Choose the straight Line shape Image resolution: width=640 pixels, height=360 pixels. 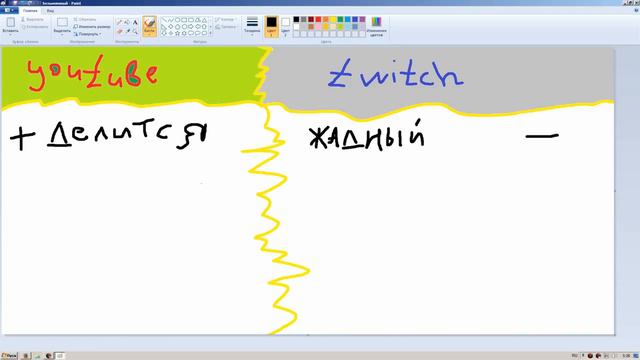(x=164, y=20)
